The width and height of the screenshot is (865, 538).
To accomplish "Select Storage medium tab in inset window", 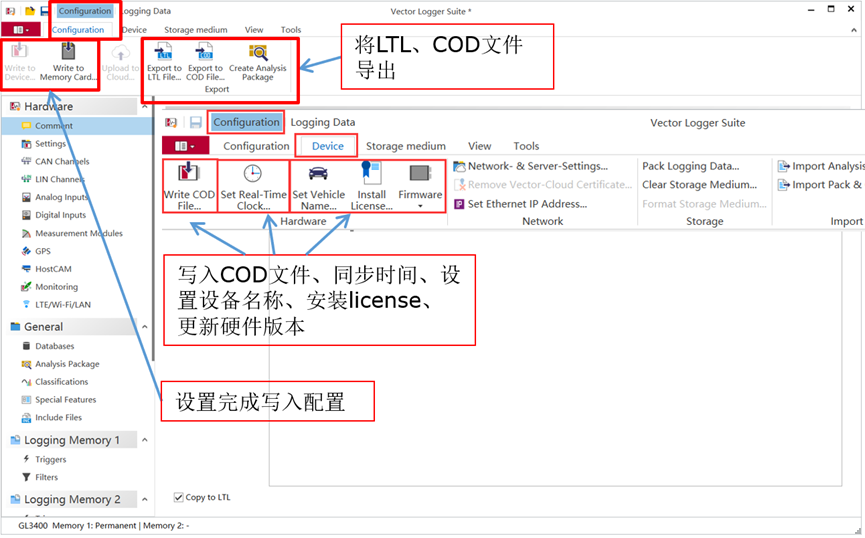I will pos(405,146).
